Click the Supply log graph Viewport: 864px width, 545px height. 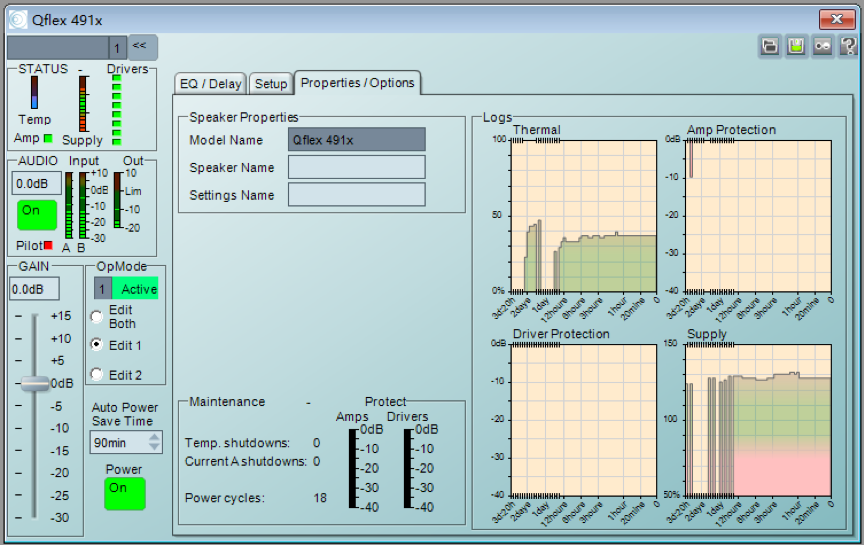(758, 420)
